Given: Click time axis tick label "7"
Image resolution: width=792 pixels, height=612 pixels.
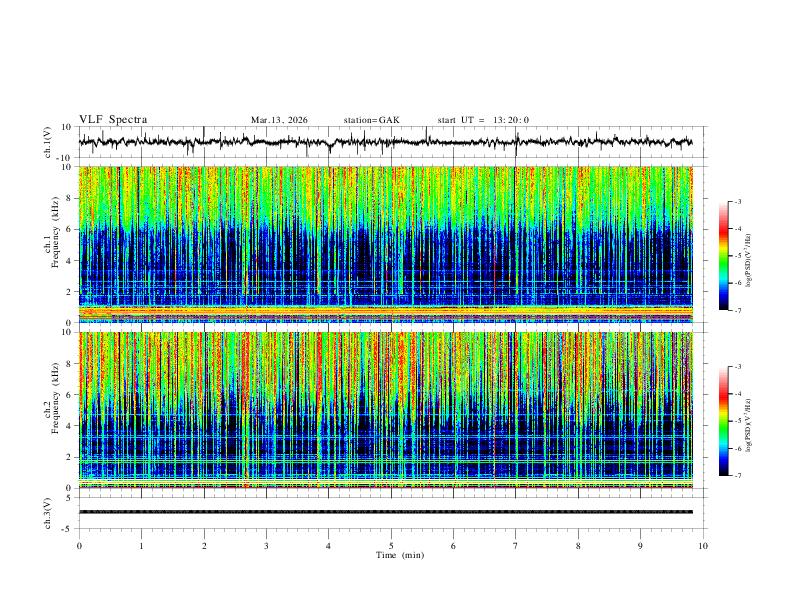Looking at the screenshot, I should point(516,546).
